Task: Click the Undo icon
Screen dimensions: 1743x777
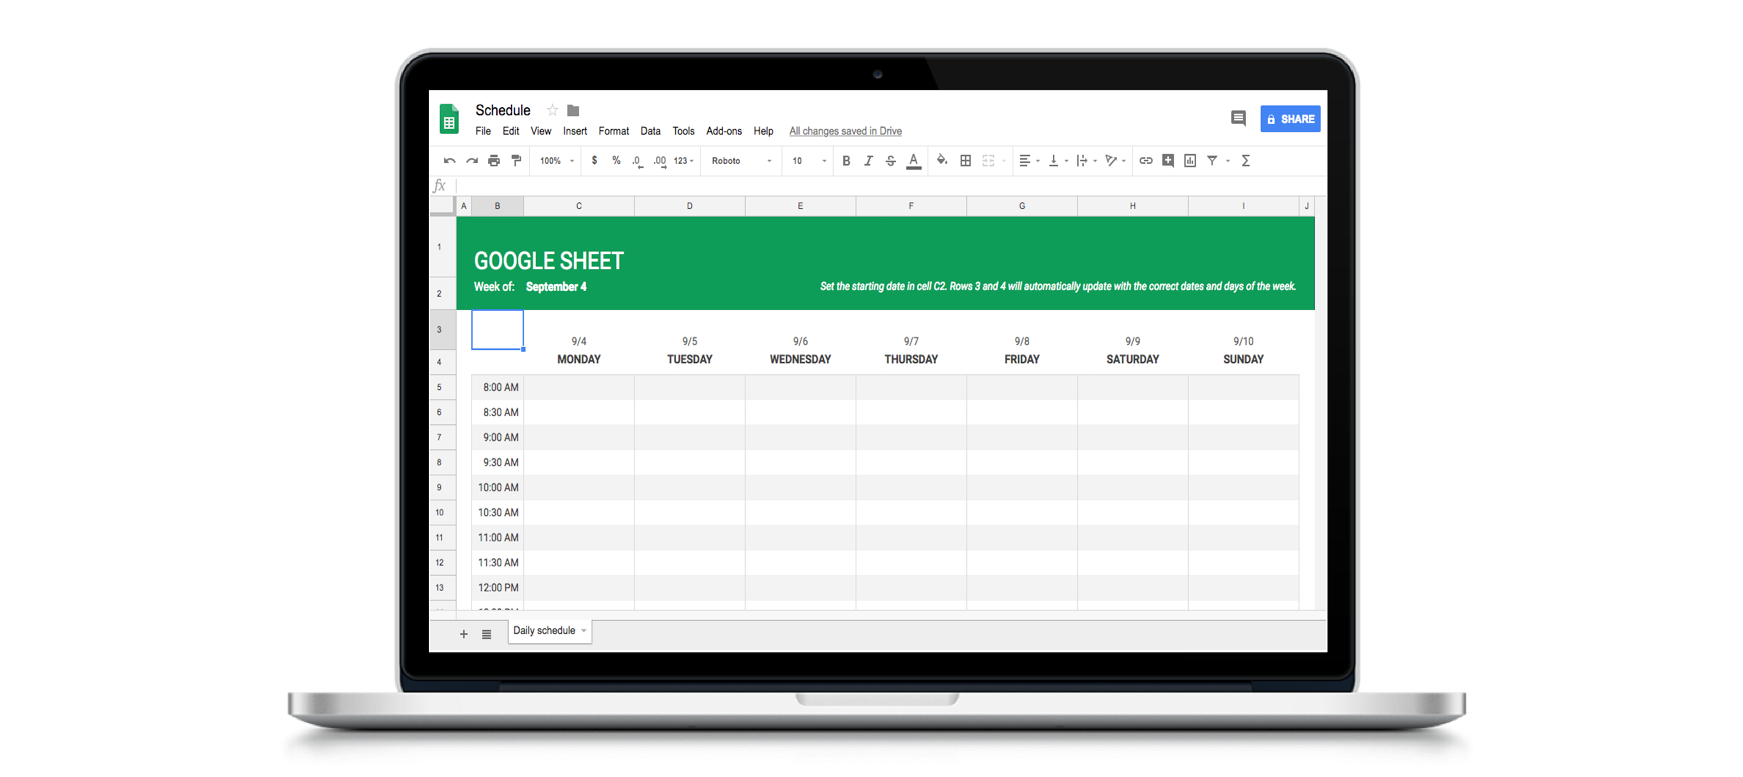Action: point(449,161)
